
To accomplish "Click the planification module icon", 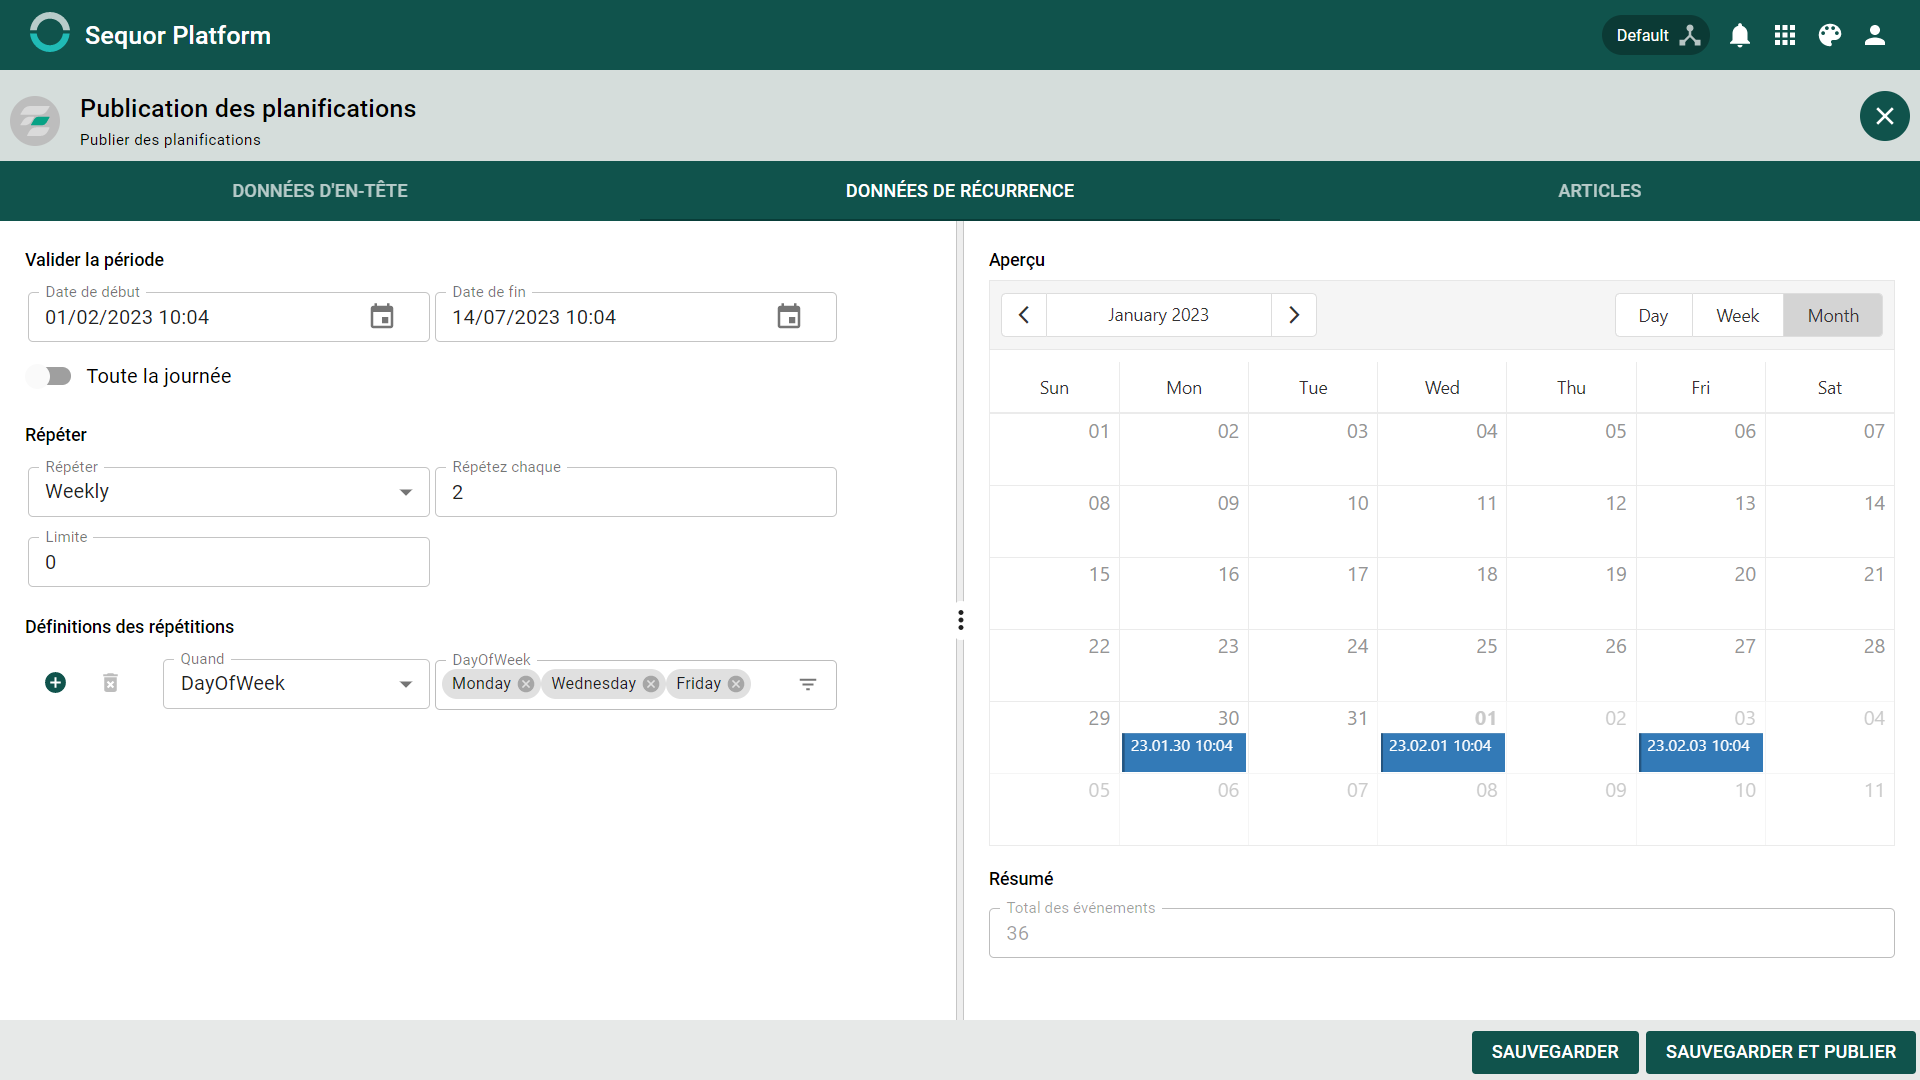I will tap(36, 121).
